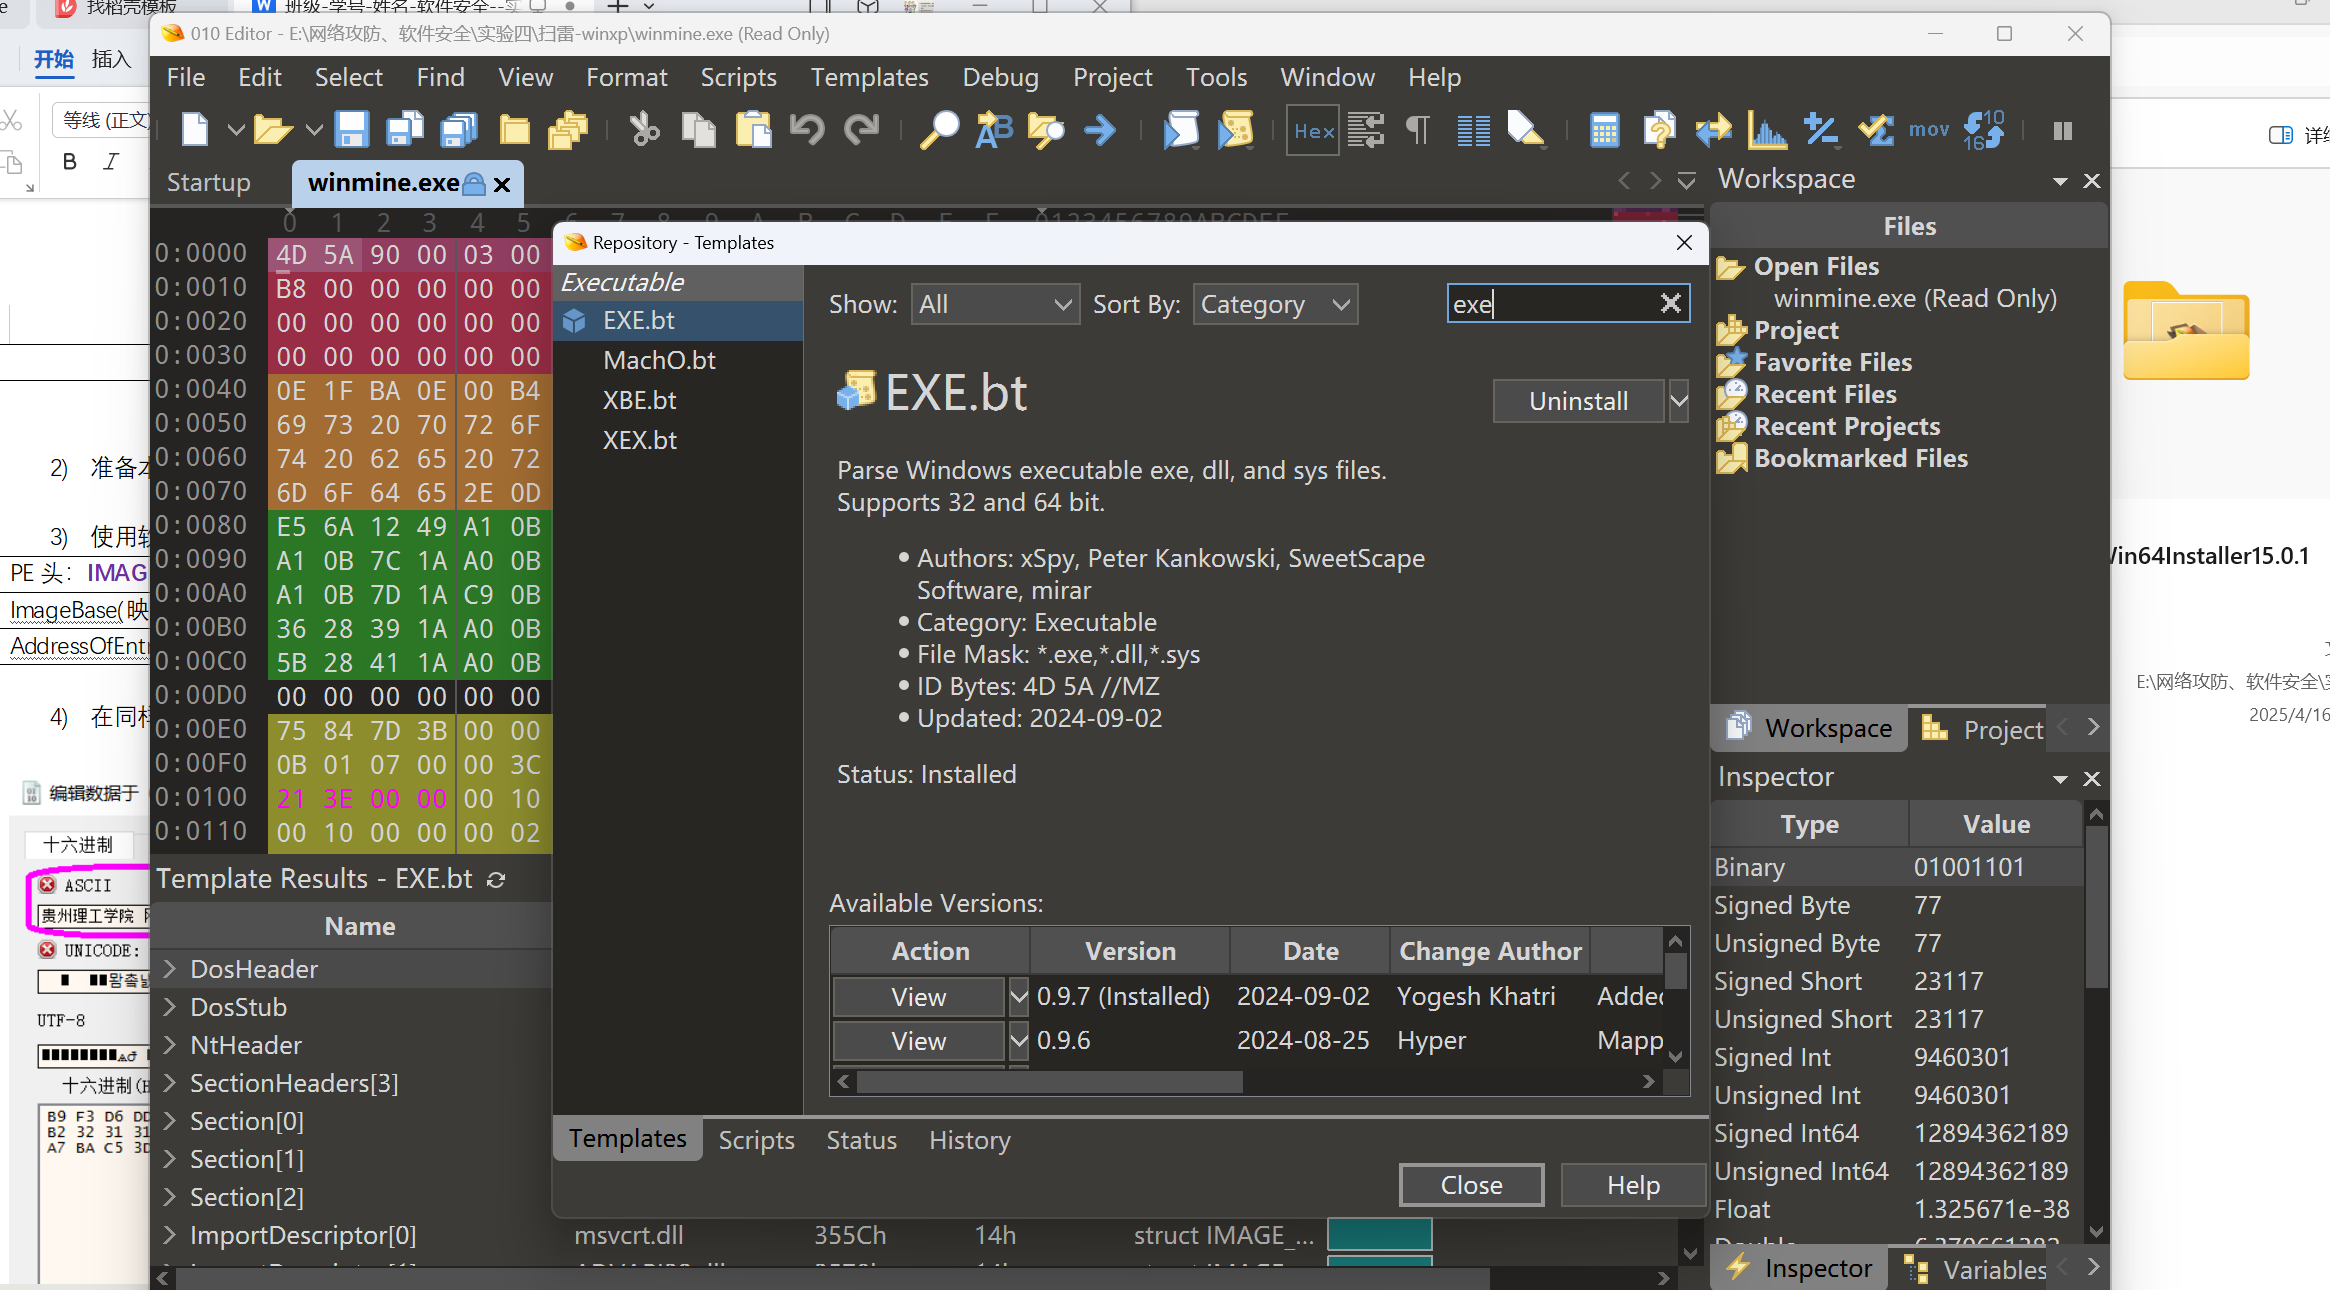This screenshot has width=2330, height=1290.
Task: Open the Show filter dropdown
Action: point(994,304)
